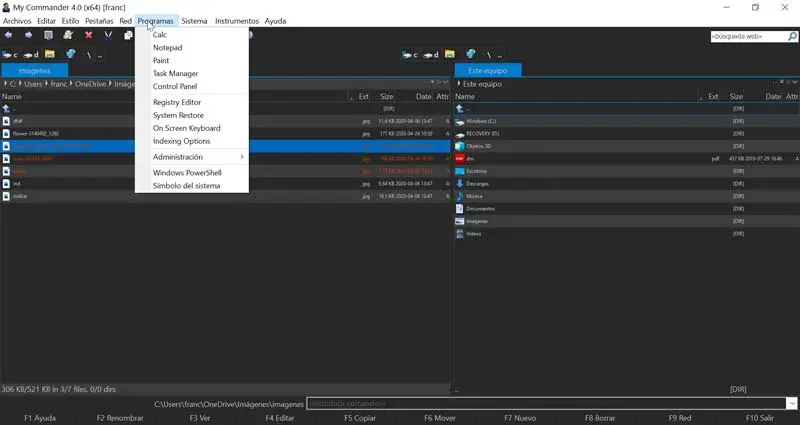The width and height of the screenshot is (800, 425).
Task: Click the Vídeos folder icon
Action: [460, 234]
